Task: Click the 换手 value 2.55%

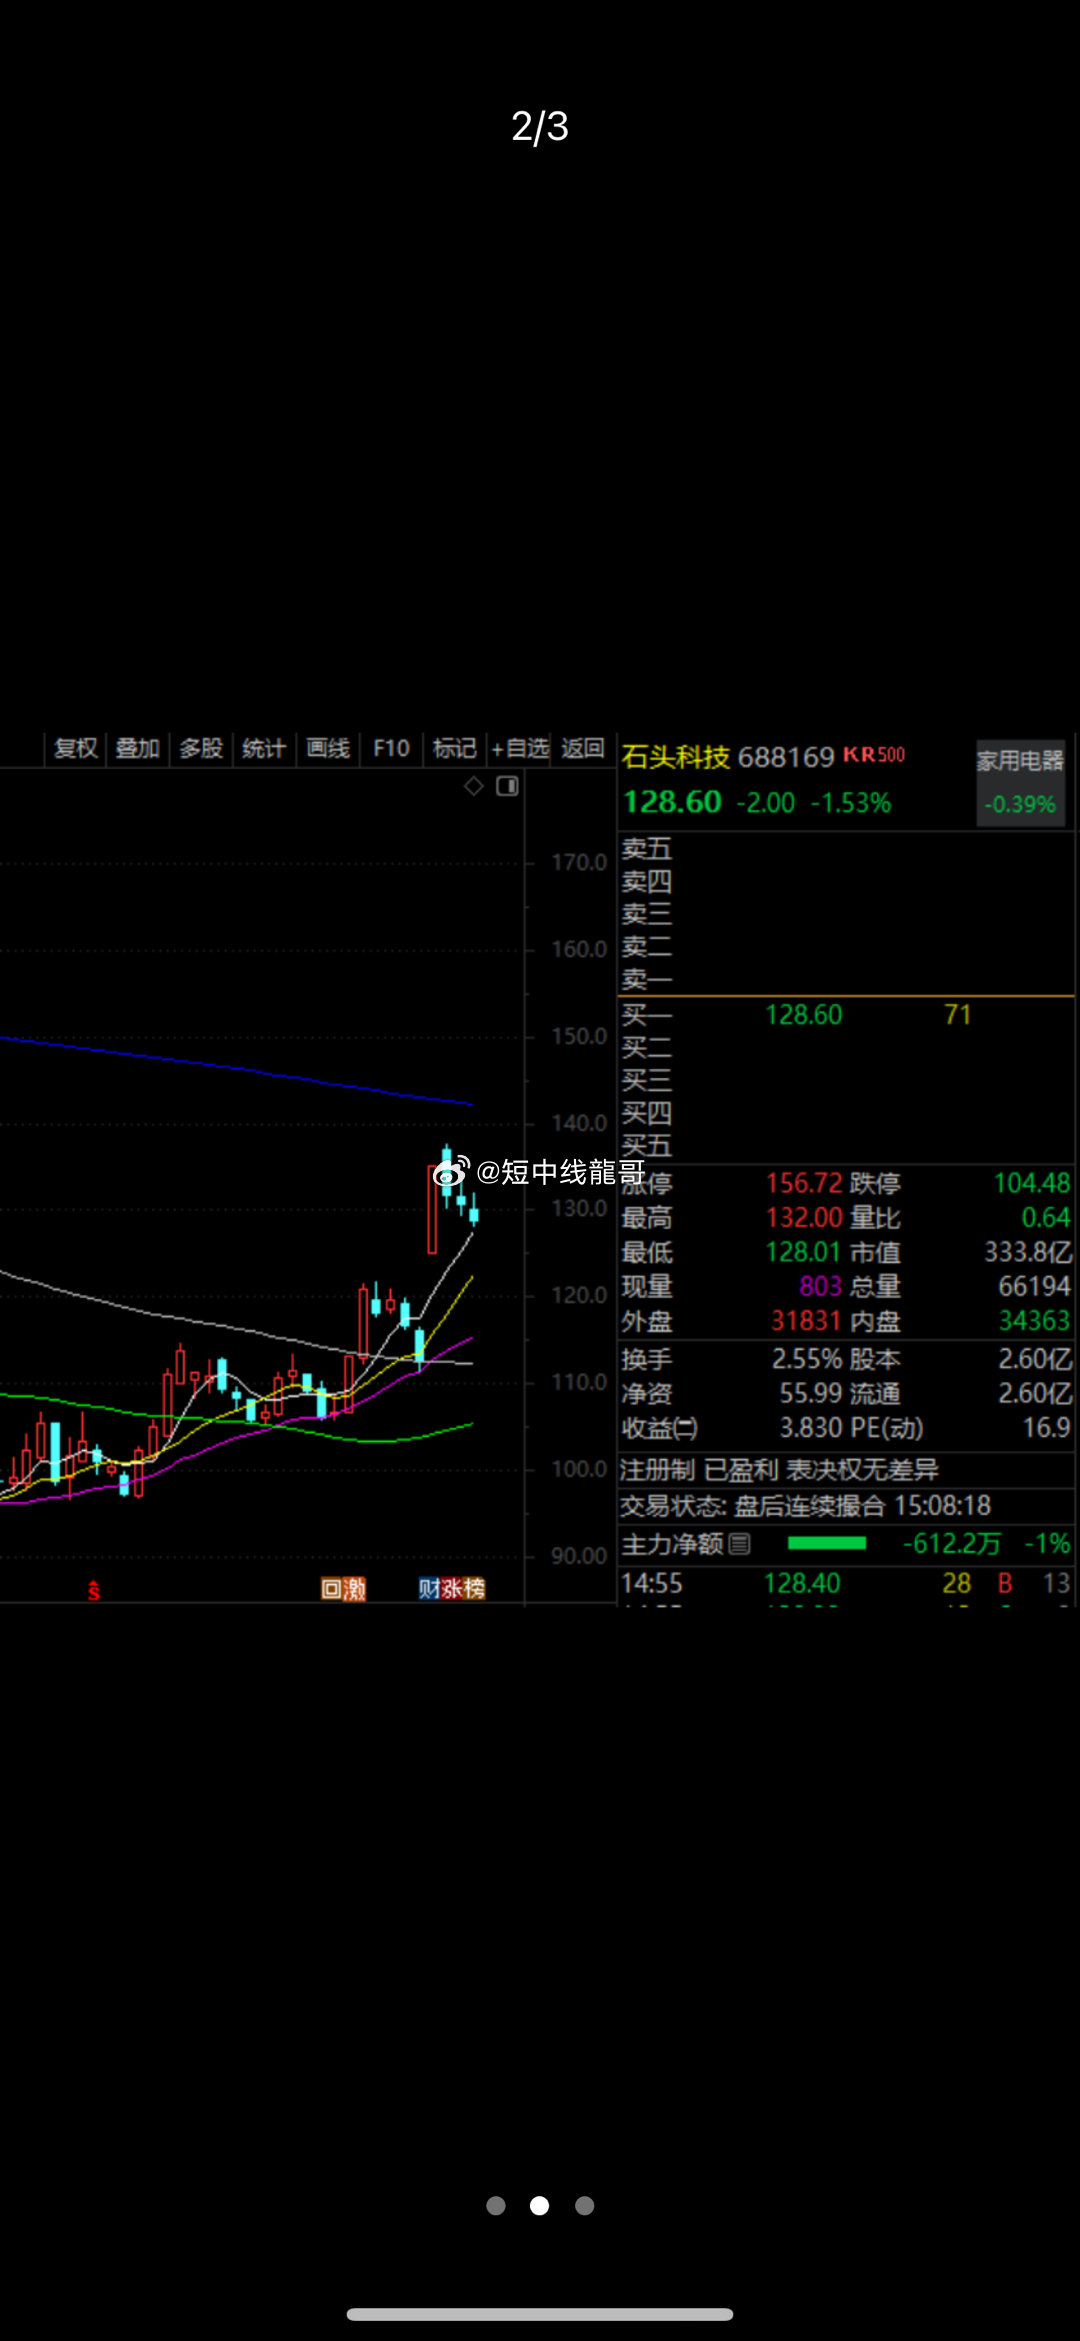Action: 807,1359
